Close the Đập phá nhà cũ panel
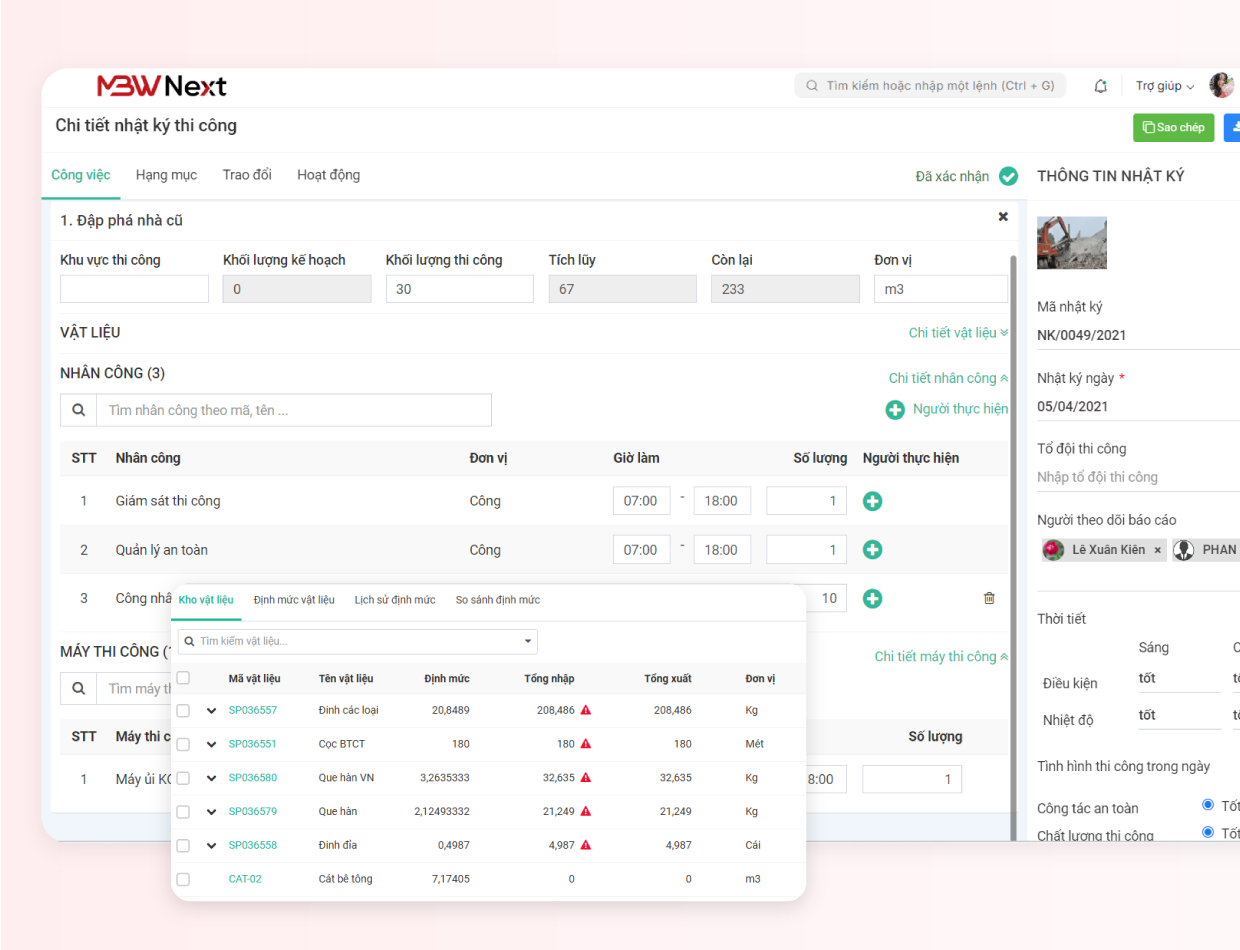 (x=1003, y=217)
